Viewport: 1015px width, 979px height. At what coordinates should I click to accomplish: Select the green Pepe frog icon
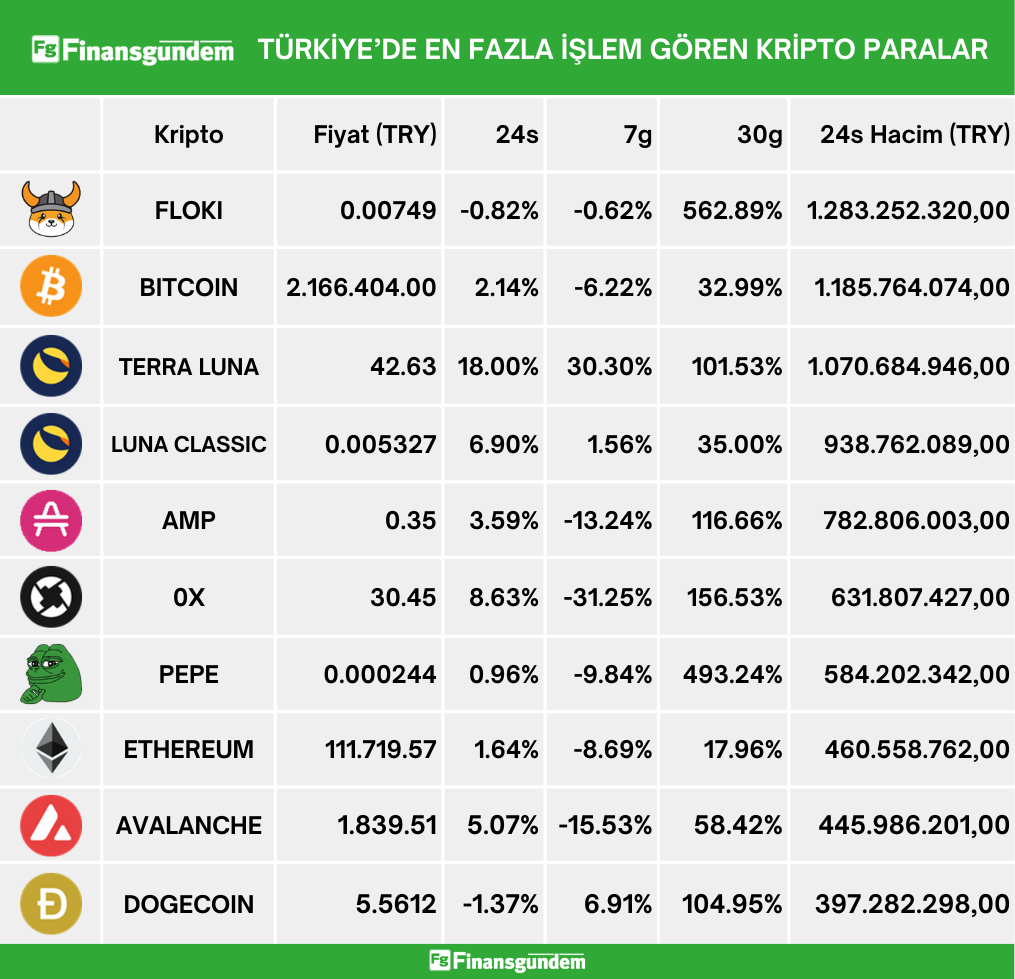coord(51,674)
